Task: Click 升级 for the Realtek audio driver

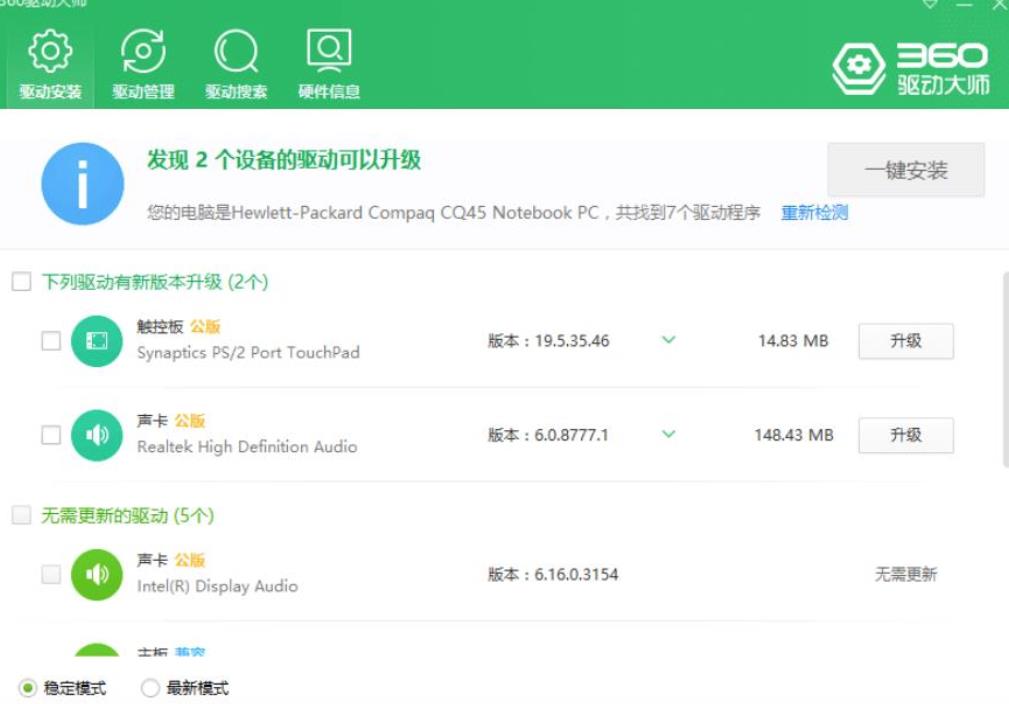Action: (x=906, y=435)
